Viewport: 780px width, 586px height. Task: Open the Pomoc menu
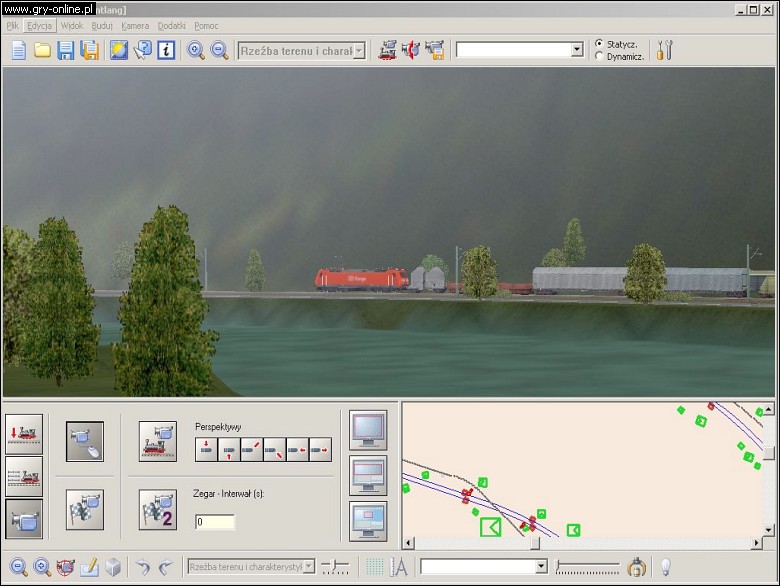coord(206,26)
